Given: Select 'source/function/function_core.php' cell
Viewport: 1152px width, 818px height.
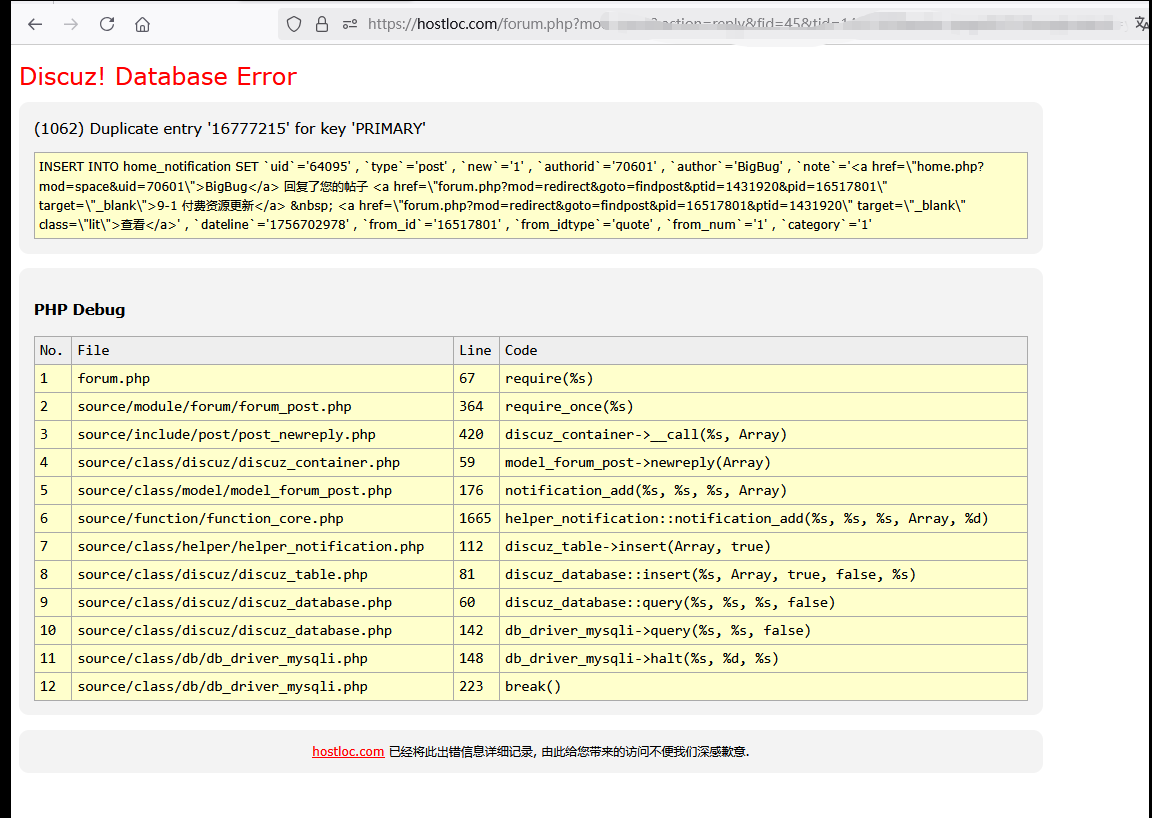Looking at the screenshot, I should (x=262, y=518).
